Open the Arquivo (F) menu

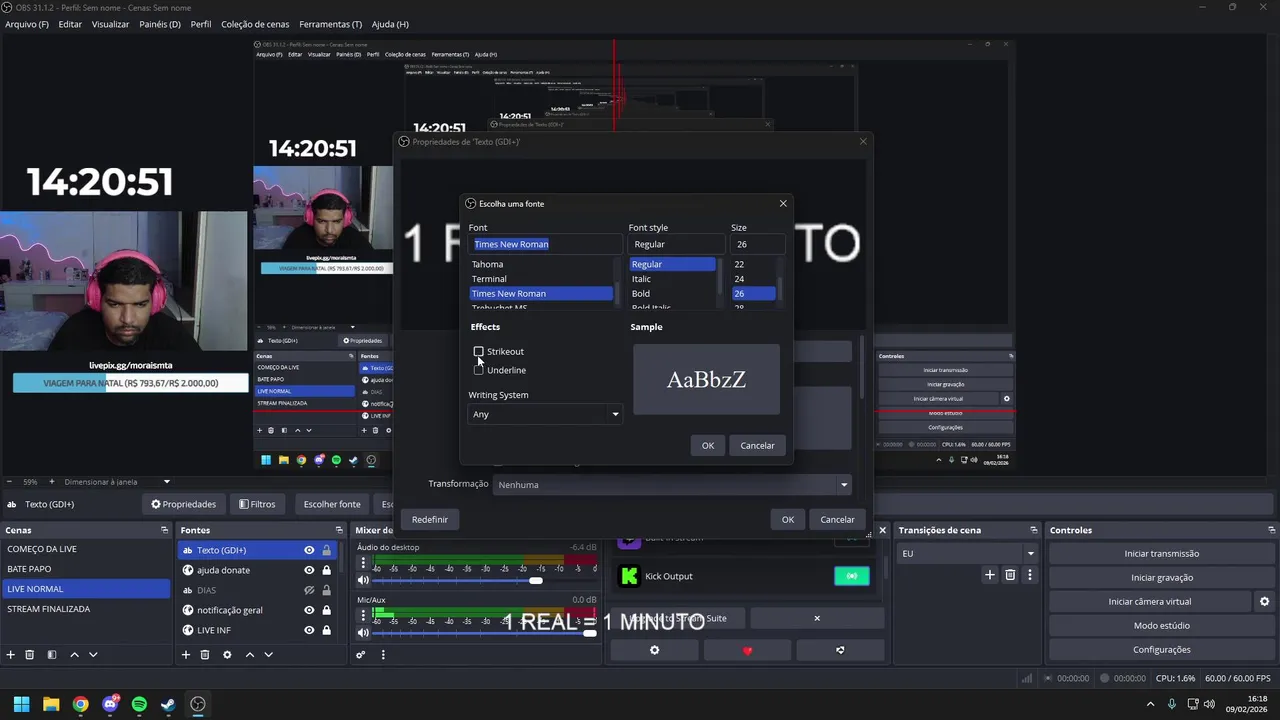27,24
